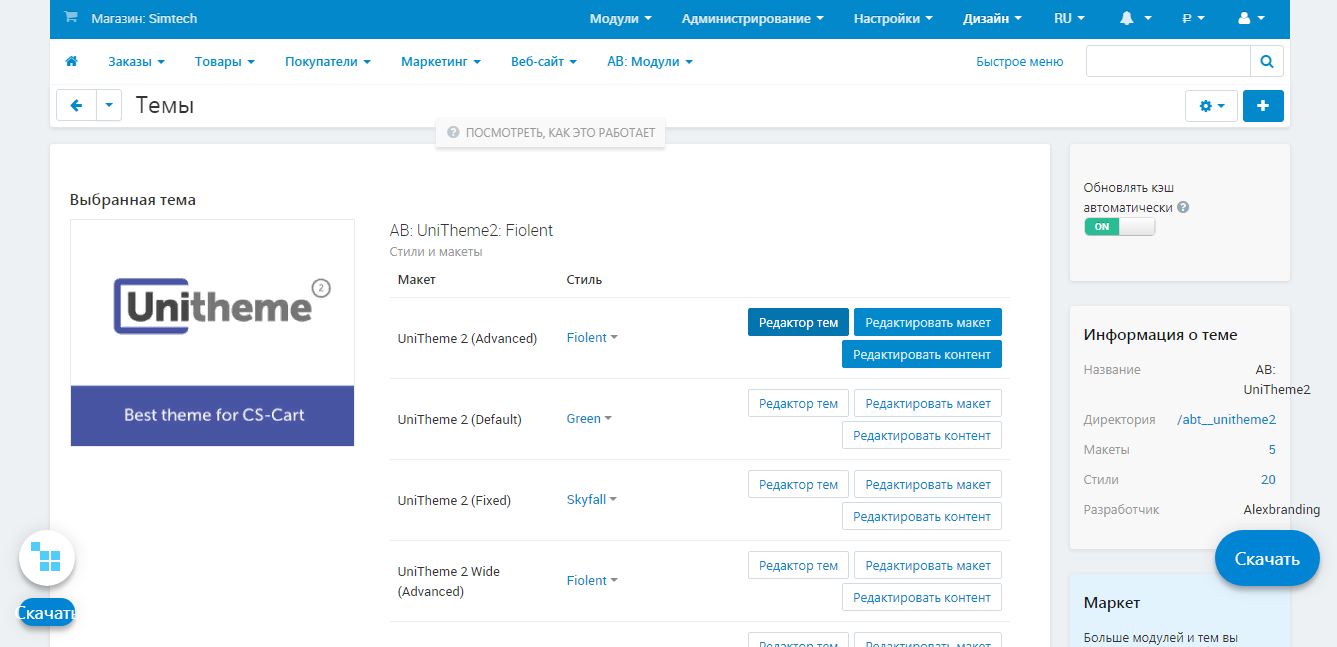This screenshot has height=647, width=1337.
Task: Open the Заказы menu
Action: click(x=137, y=62)
